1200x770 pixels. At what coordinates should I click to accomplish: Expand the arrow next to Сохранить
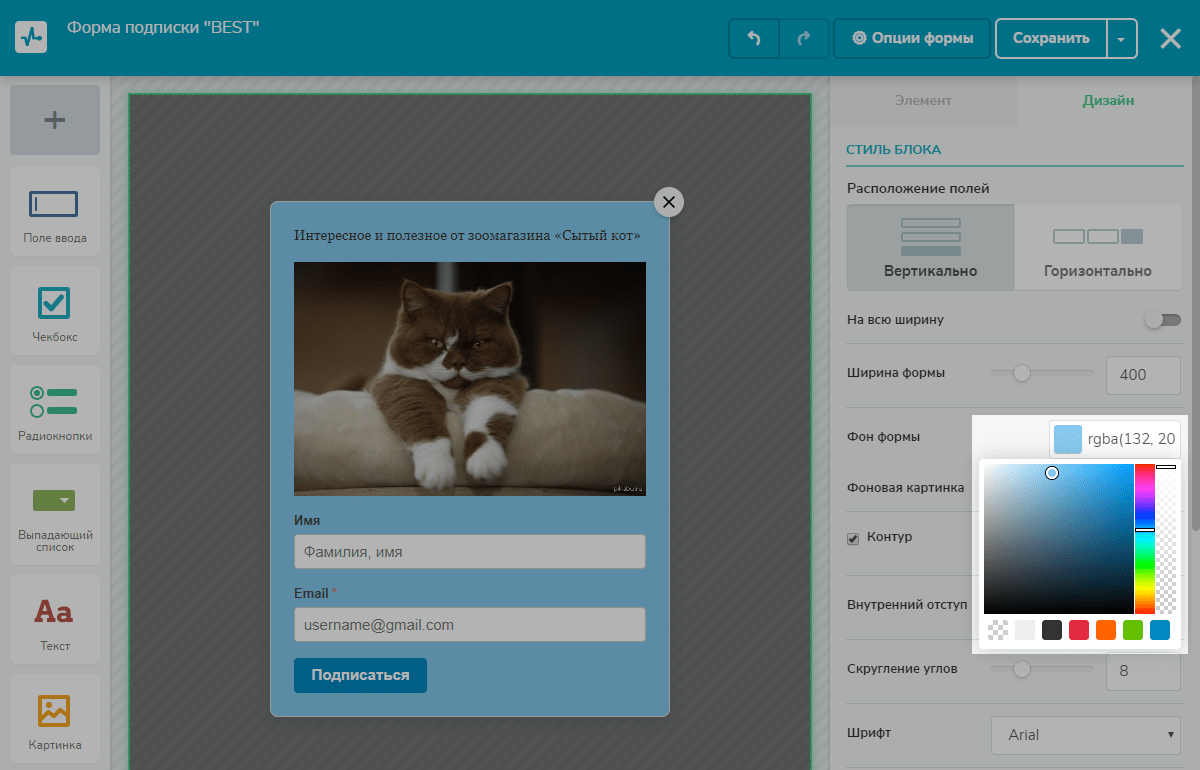click(1121, 39)
